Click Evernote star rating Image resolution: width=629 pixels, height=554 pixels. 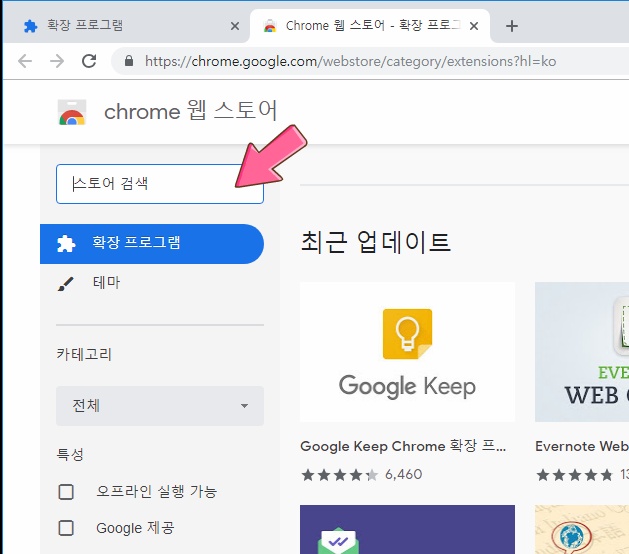pos(574,475)
